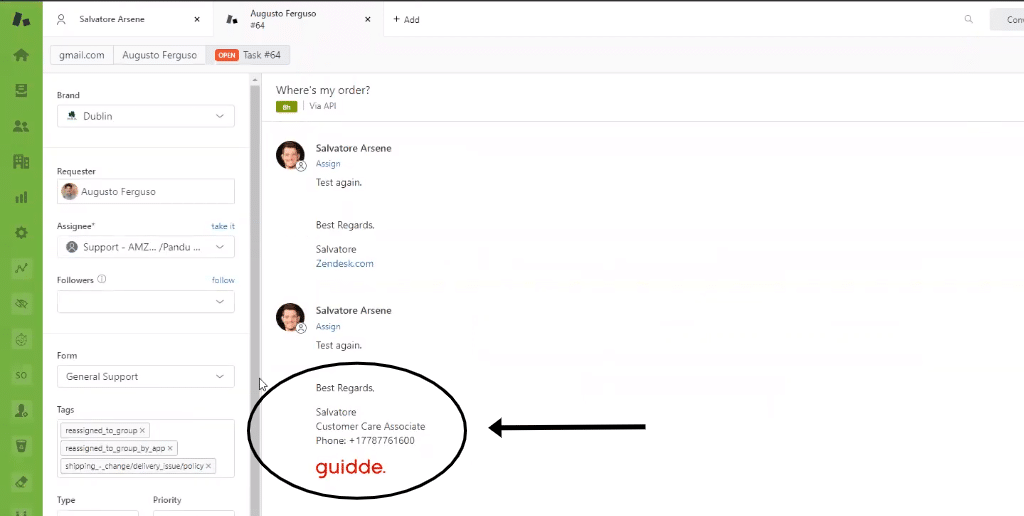
Task: Click the crossed-eye icon in sidebar
Action: tap(22, 304)
